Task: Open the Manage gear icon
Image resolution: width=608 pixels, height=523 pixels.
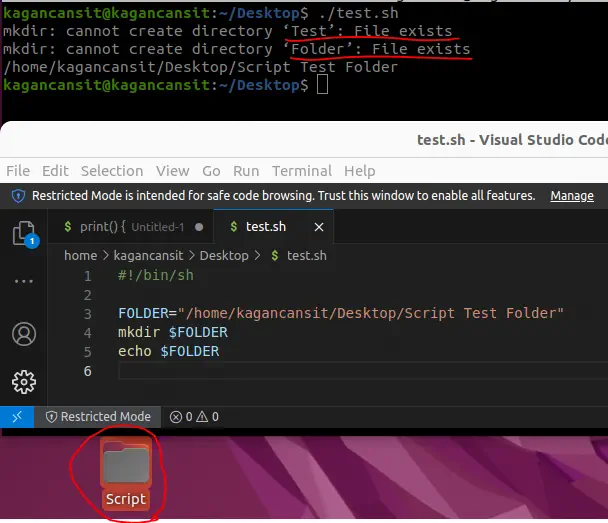Action: click(23, 381)
